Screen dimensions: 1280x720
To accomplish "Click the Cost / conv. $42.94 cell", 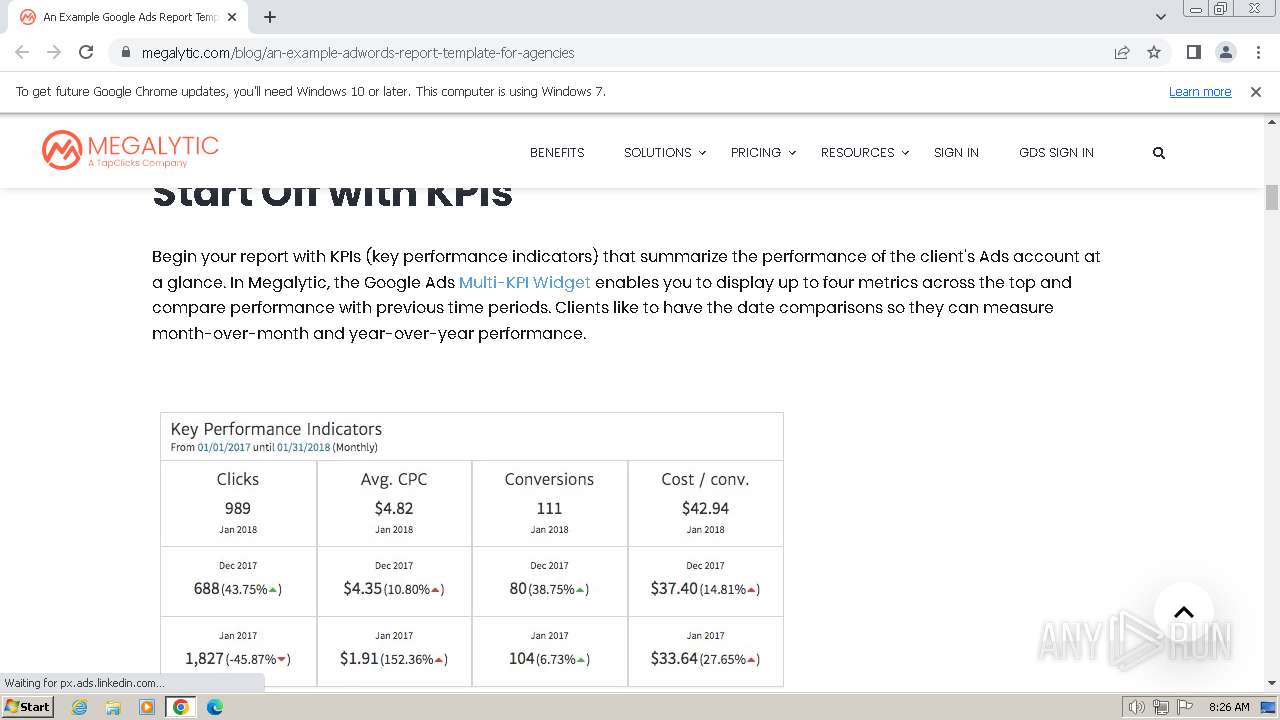I will click(705, 503).
